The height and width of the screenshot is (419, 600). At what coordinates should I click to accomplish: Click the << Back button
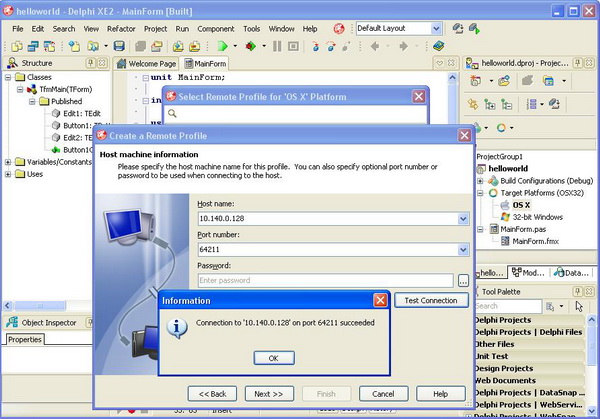point(212,394)
